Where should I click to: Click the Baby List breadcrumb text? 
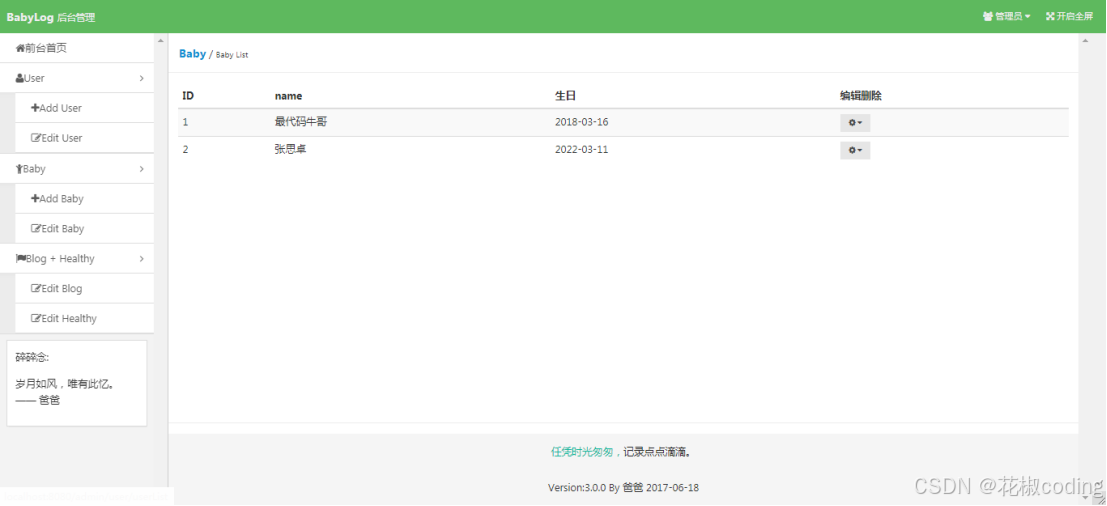[x=232, y=54]
